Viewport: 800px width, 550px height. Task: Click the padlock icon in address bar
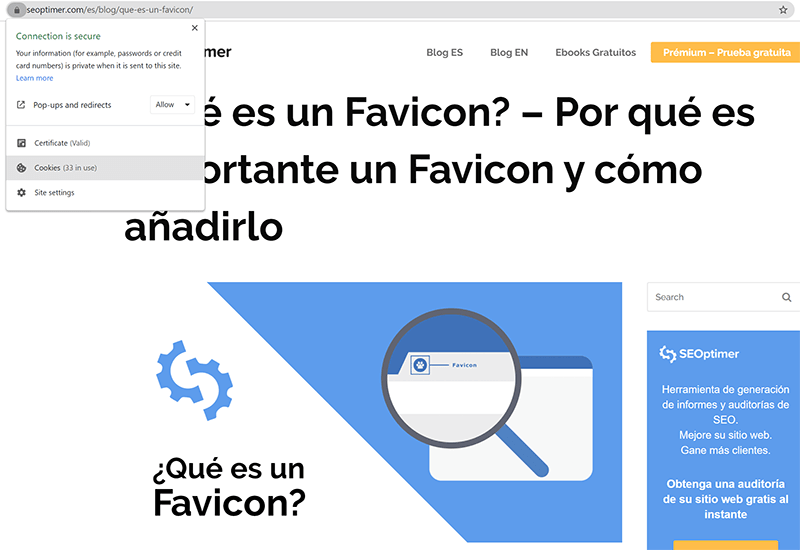point(16,10)
